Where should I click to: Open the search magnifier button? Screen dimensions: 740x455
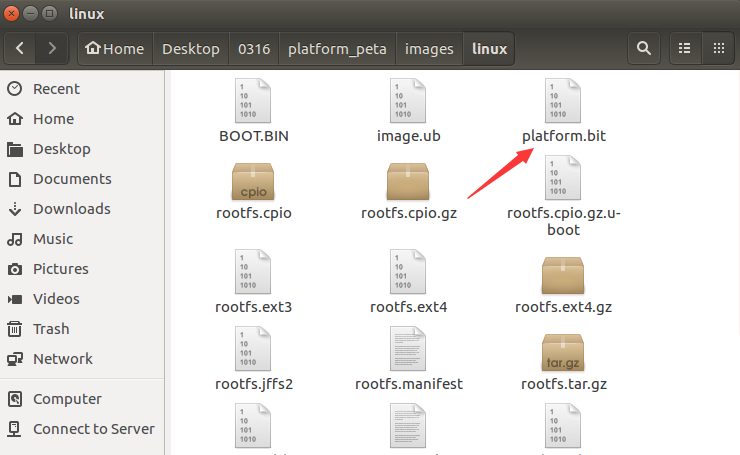[x=644, y=48]
